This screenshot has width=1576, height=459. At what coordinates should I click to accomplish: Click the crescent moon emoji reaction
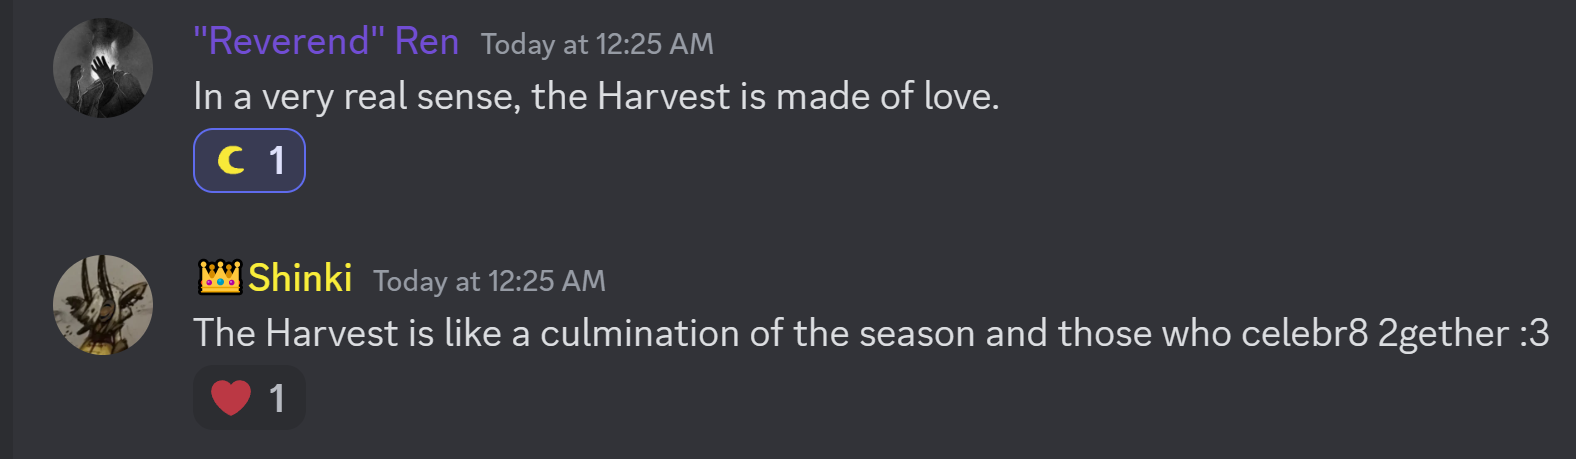(x=231, y=160)
